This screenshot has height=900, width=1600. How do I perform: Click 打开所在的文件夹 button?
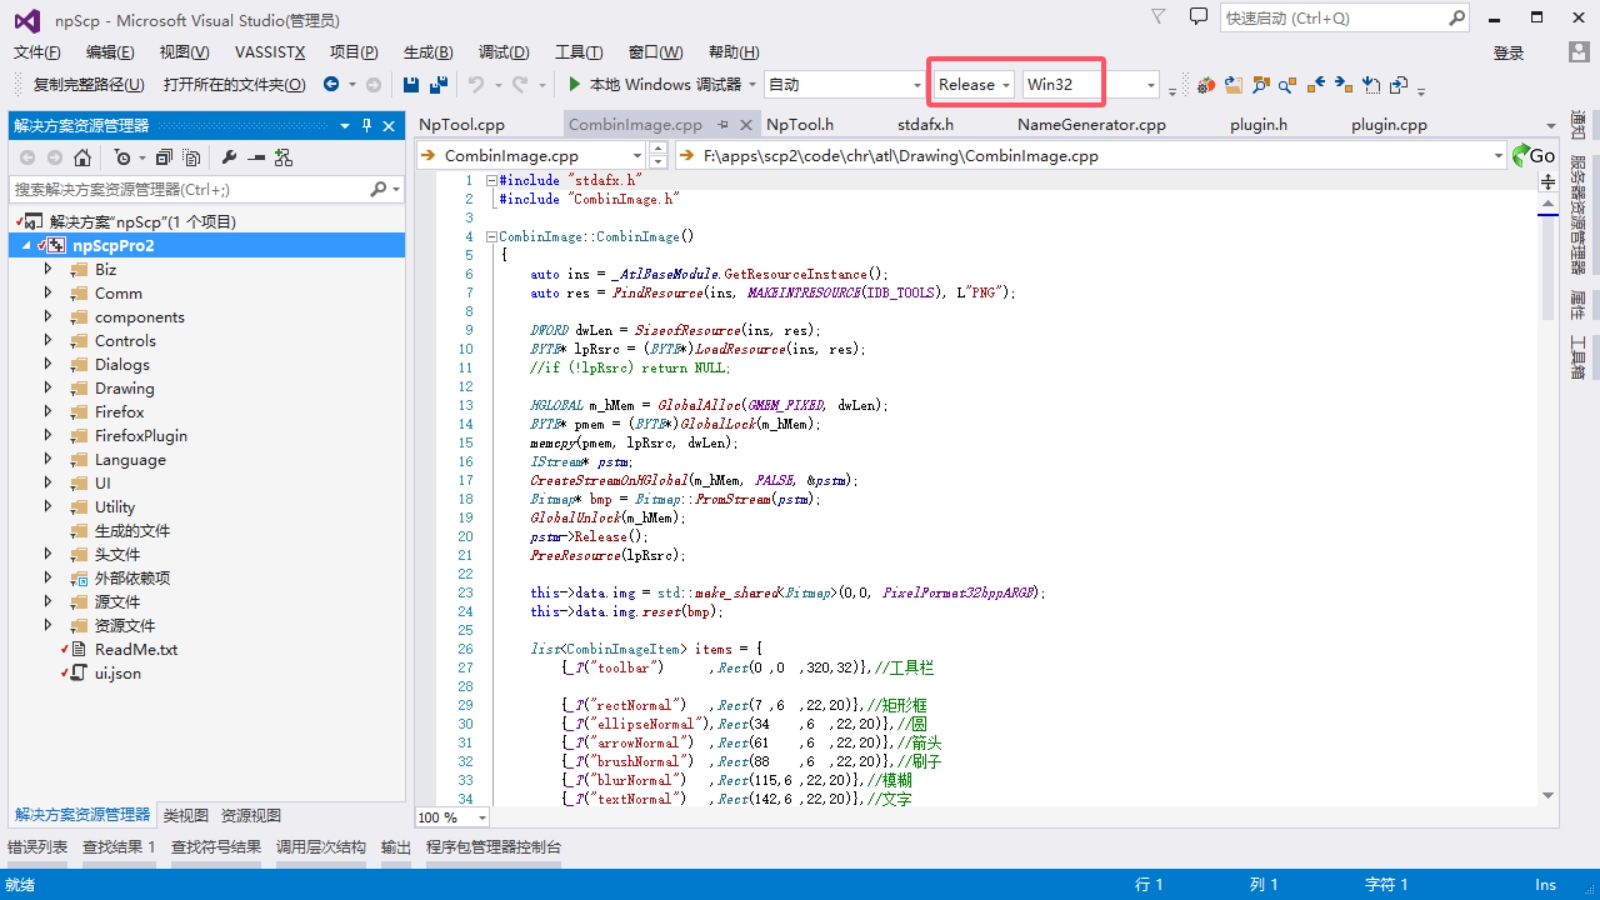(x=234, y=85)
